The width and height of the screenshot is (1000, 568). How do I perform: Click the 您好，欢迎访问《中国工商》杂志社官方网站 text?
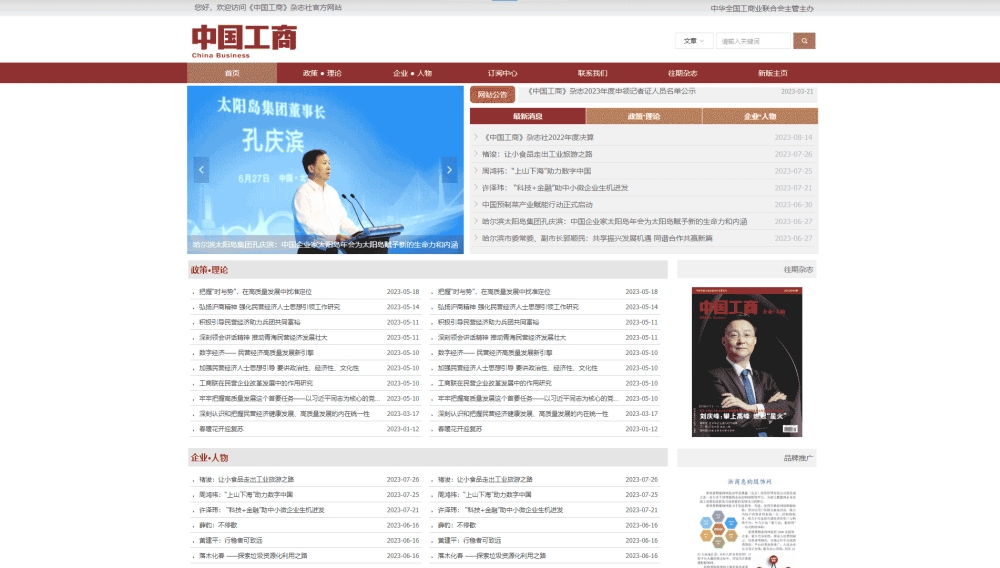[268, 8]
